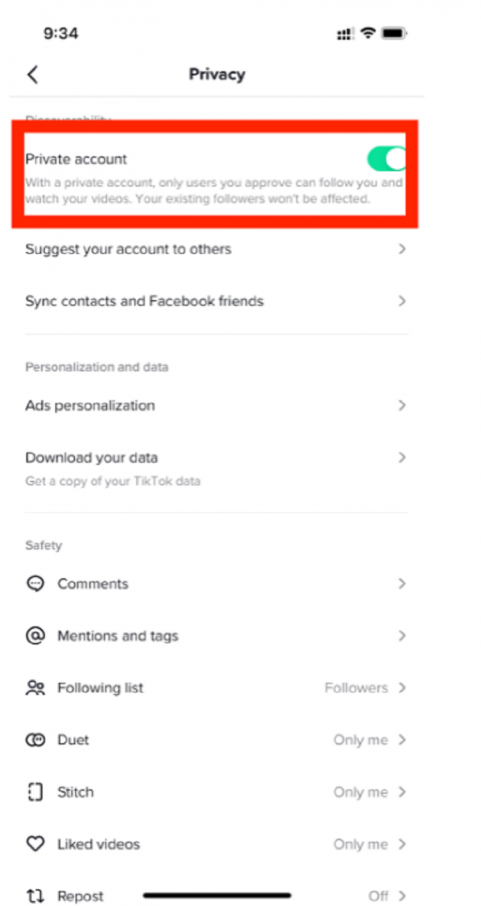This screenshot has height=906, width=481.
Task: Change Stitch setting from Only me
Action: click(x=370, y=792)
